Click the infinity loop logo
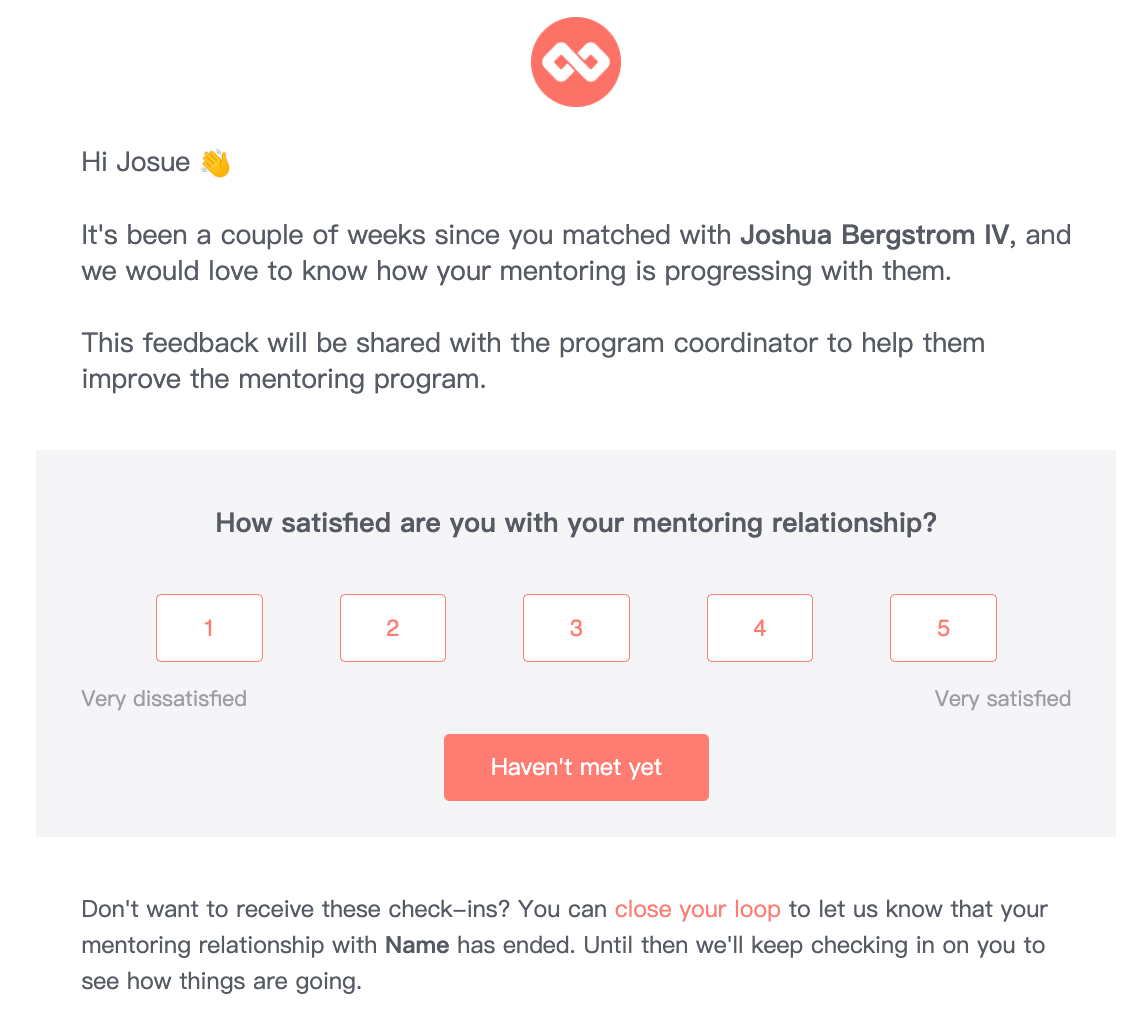 575,62
